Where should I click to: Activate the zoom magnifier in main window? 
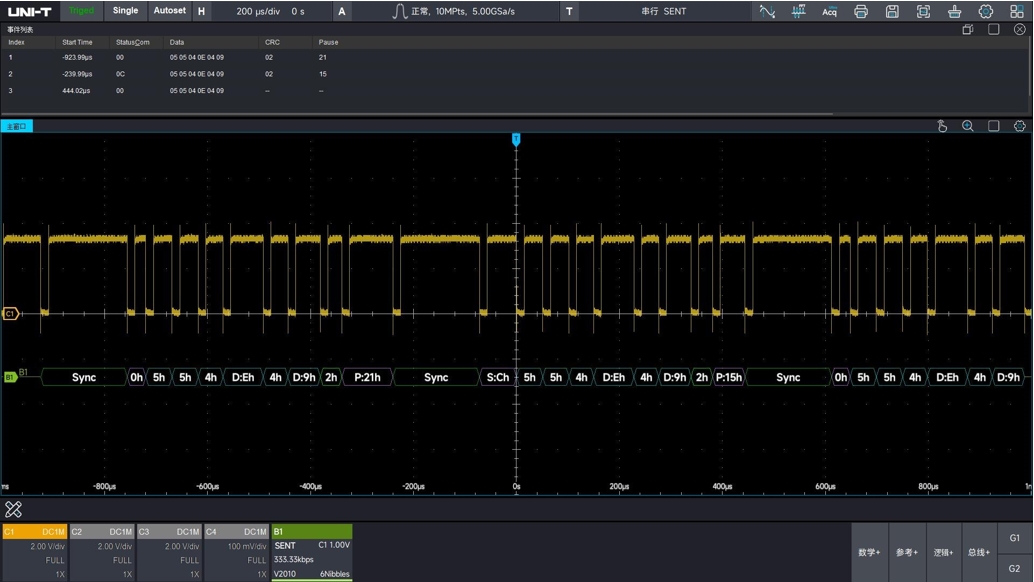(967, 126)
